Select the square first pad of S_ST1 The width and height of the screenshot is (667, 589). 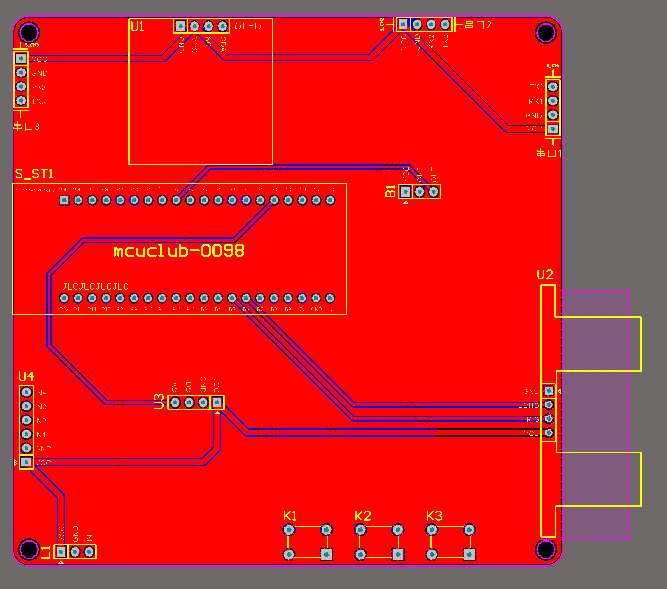[x=64, y=200]
